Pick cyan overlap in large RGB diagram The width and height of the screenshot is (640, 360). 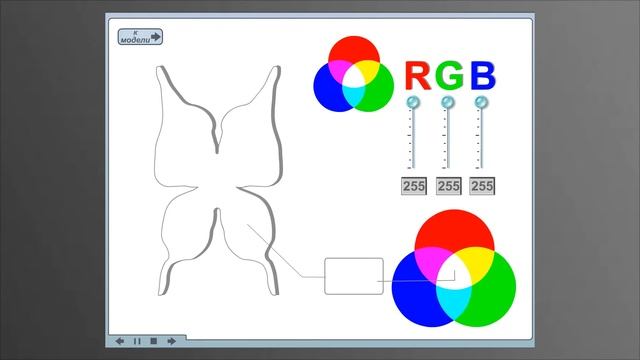coord(453,303)
